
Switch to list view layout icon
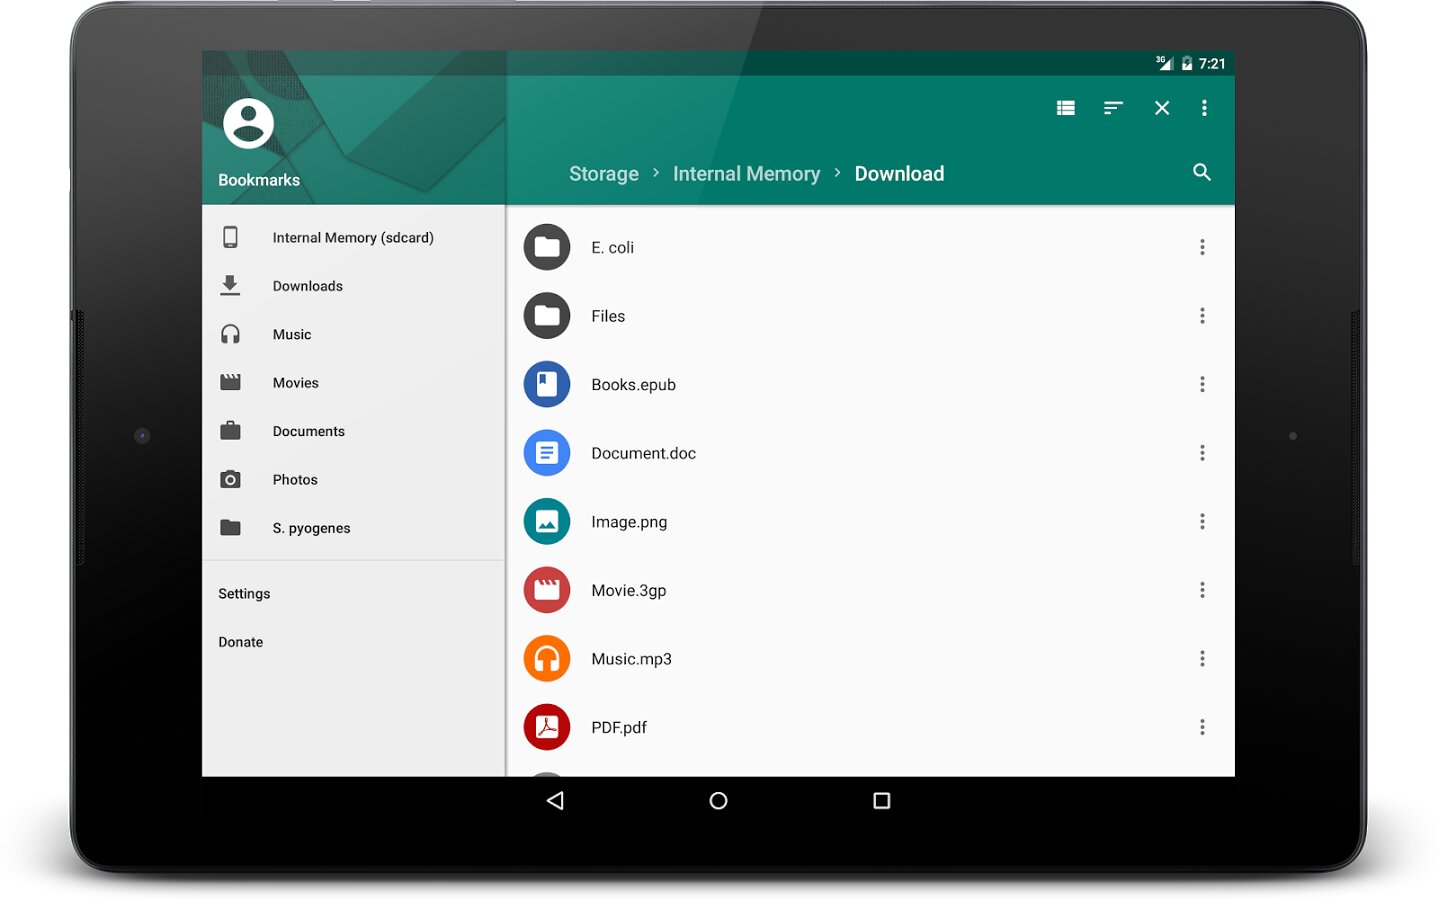pos(1065,108)
